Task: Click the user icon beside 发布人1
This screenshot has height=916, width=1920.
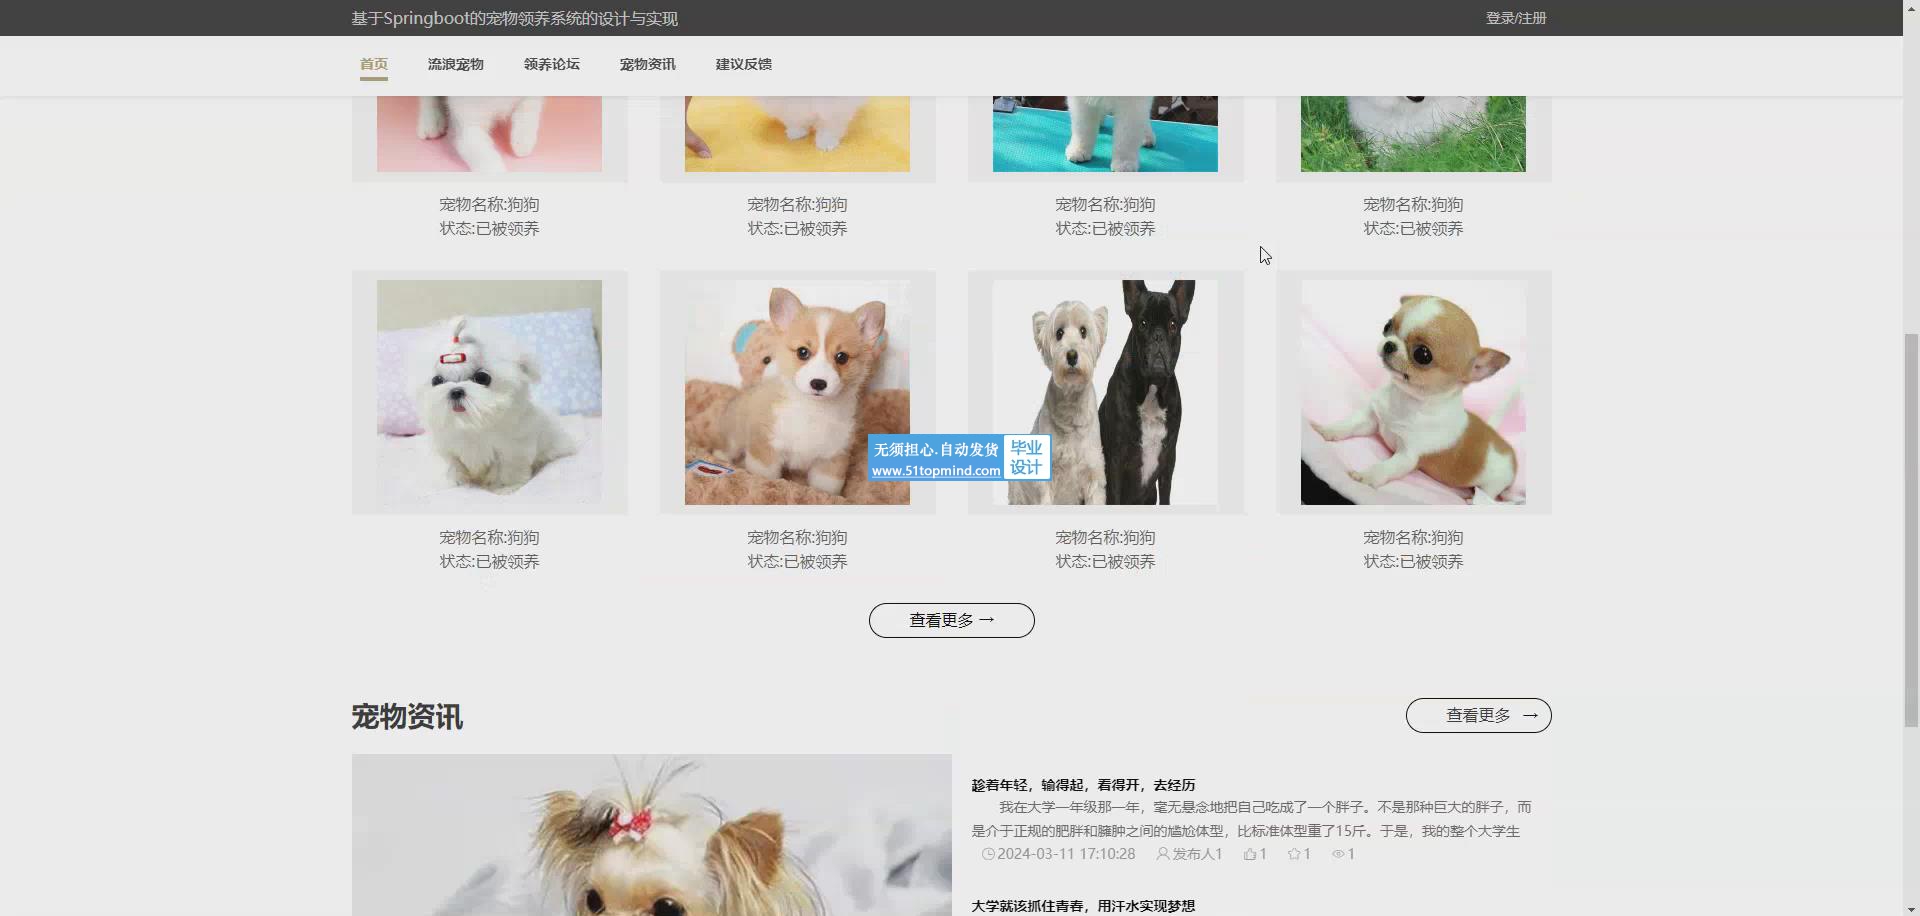Action: point(1163,854)
